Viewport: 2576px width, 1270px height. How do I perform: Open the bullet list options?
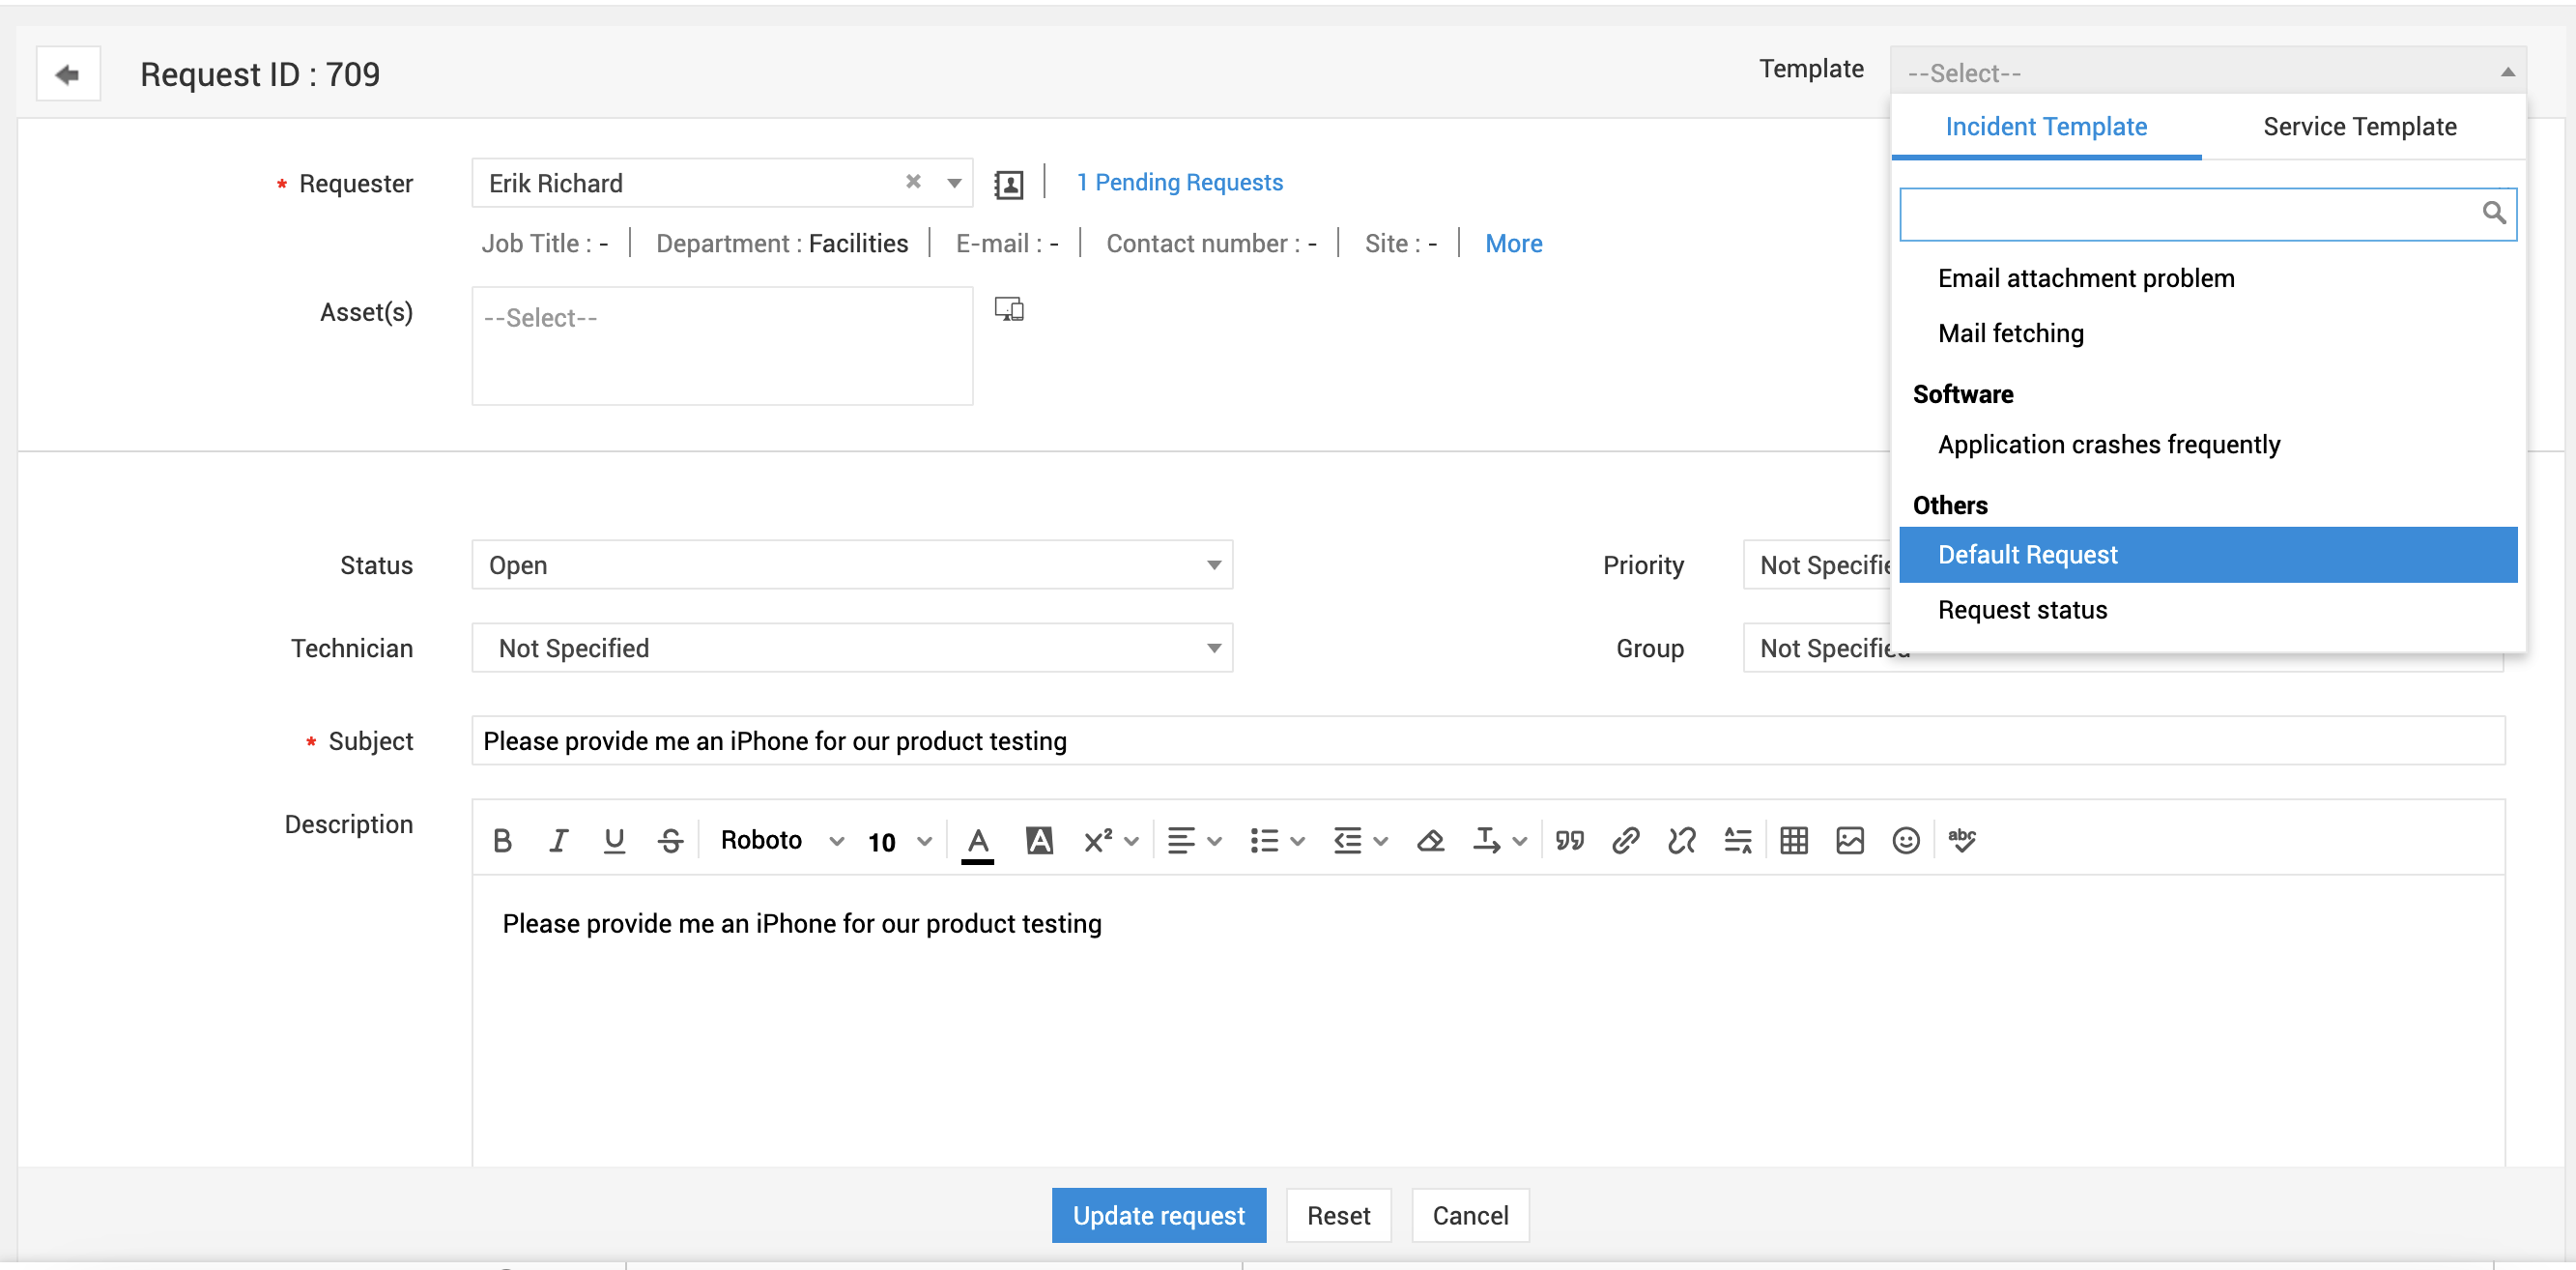point(1277,840)
